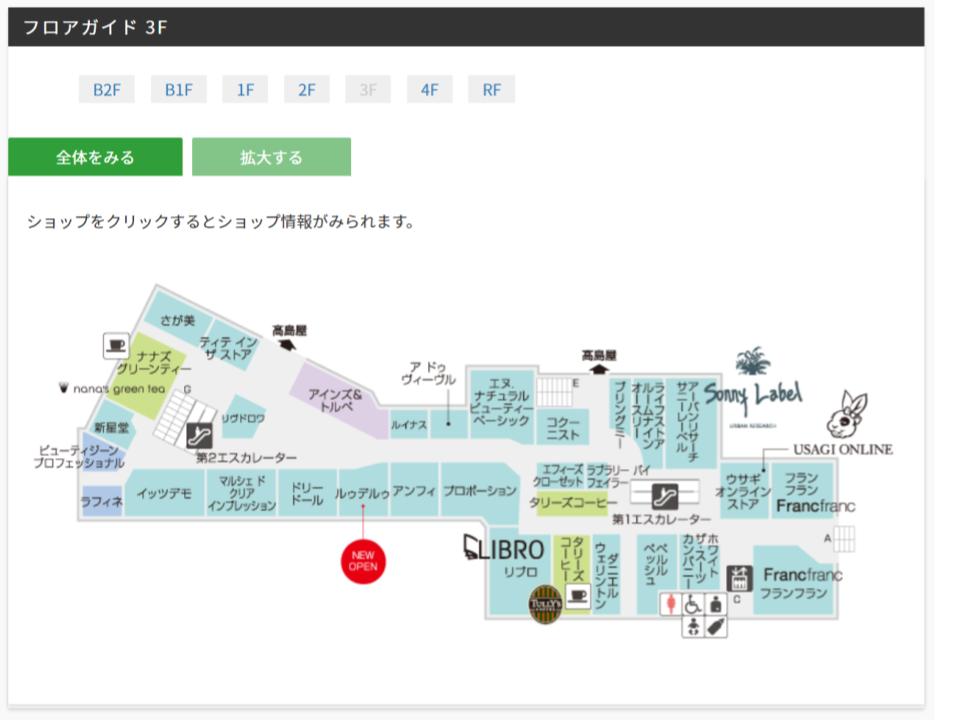Image resolution: width=960 pixels, height=720 pixels.
Task: Click the Tully's round logo icon
Action: 545,604
